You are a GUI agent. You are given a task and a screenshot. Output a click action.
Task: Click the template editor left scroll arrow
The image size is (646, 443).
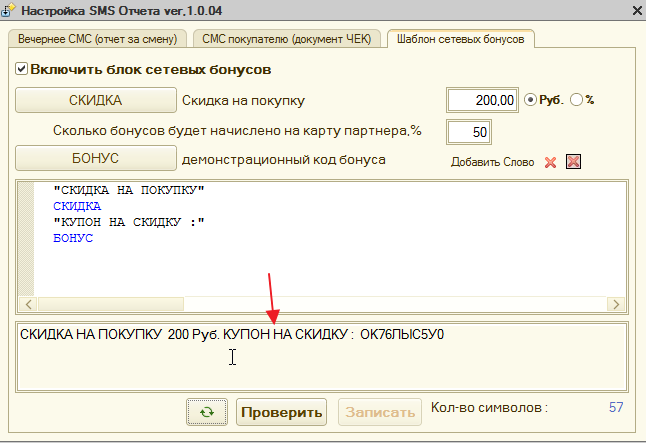pos(28,304)
